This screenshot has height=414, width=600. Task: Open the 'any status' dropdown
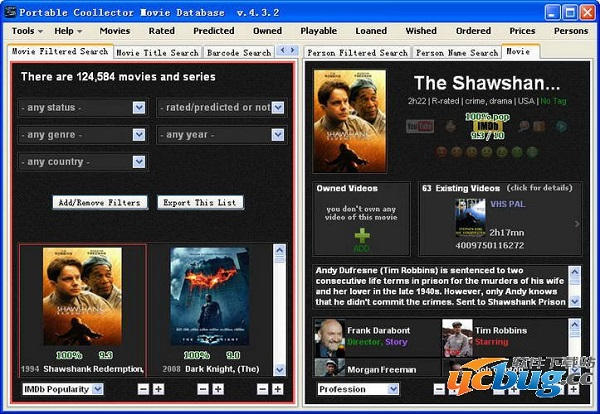(139, 107)
